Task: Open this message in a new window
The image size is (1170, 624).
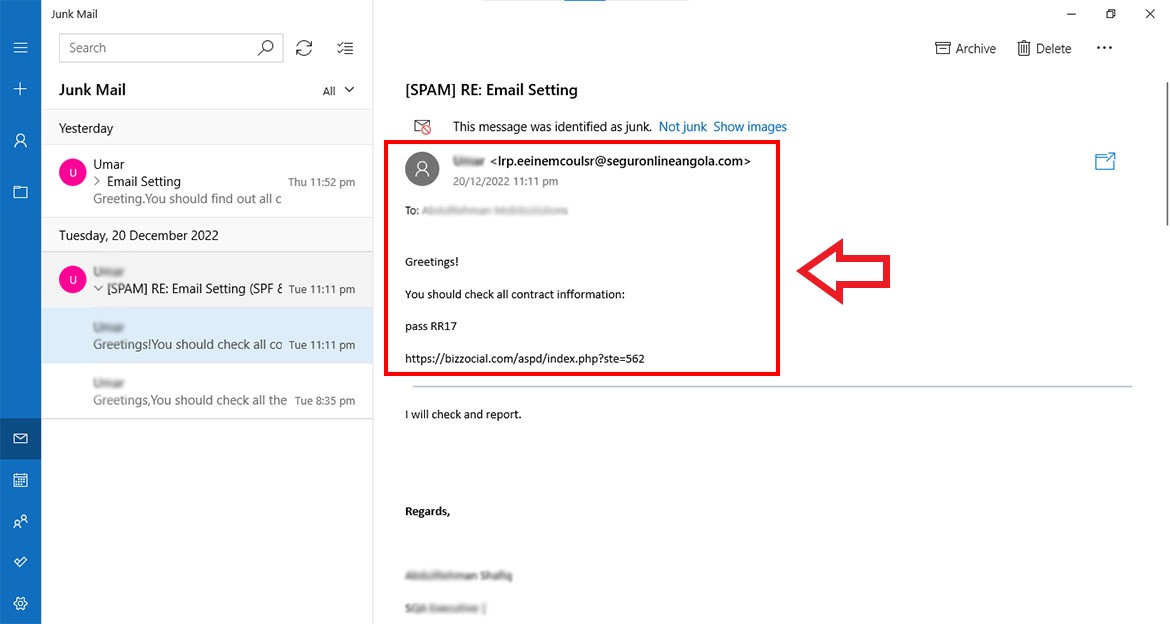Action: tap(1104, 161)
